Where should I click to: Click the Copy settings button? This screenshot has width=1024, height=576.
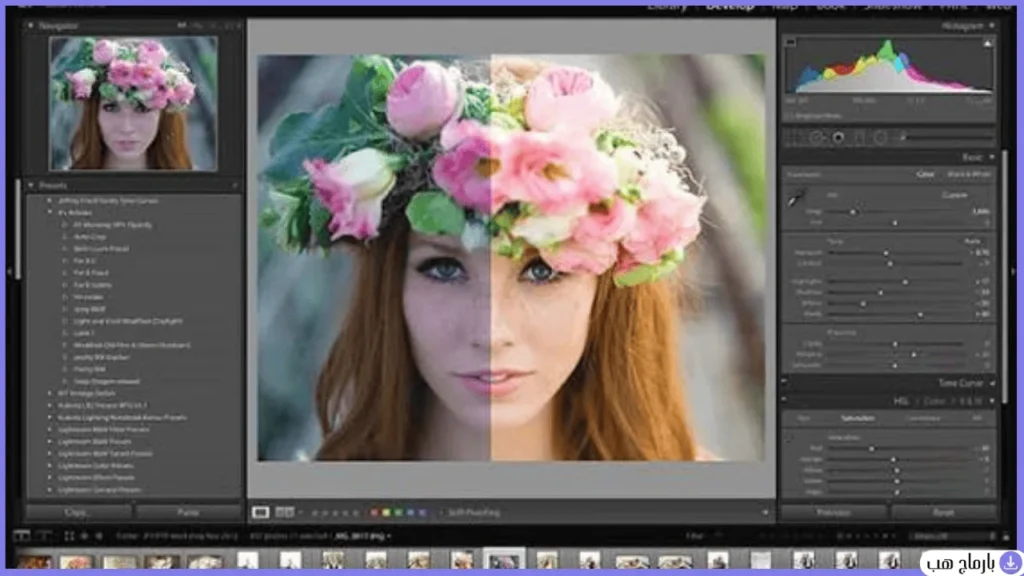(77, 513)
